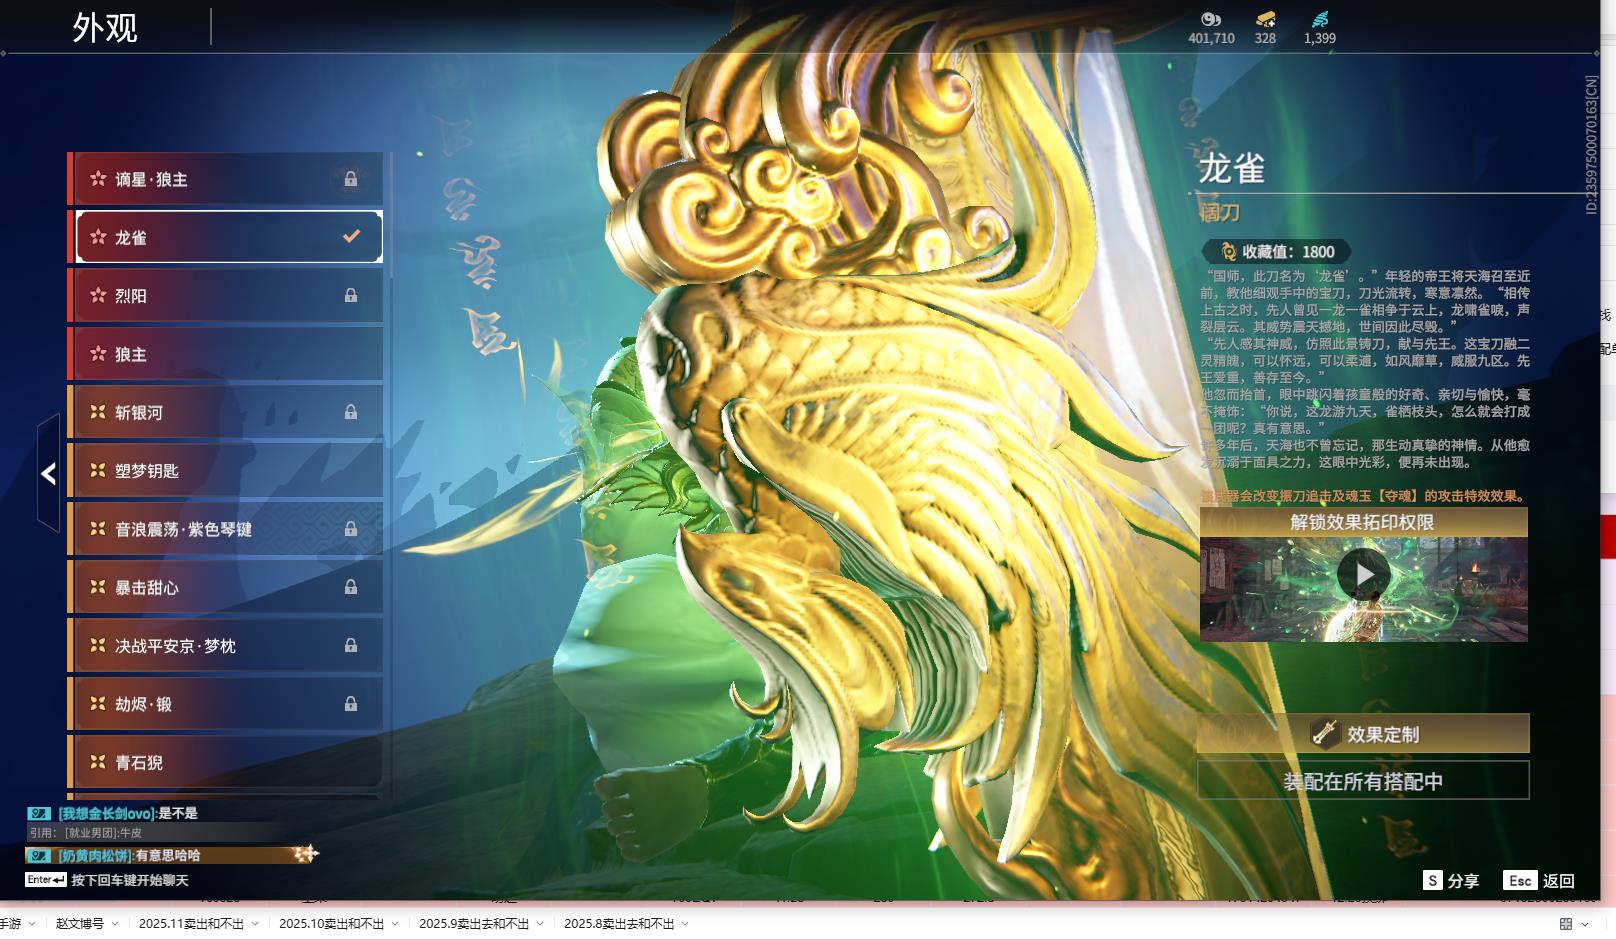
Task: Click the spreadsheet grid view icon
Action: [1566, 924]
